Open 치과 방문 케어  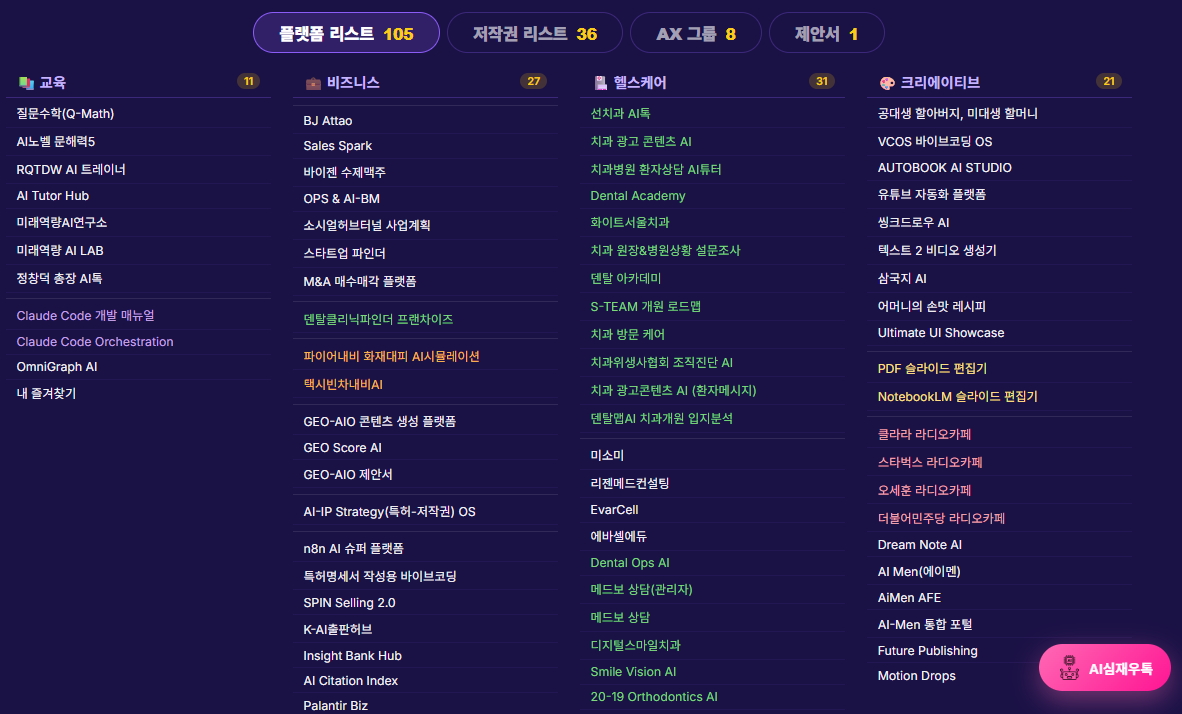[x=628, y=335]
